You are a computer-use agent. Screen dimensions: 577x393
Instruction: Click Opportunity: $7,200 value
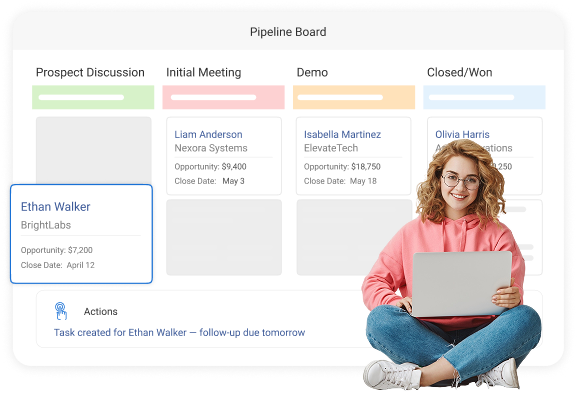click(x=57, y=250)
